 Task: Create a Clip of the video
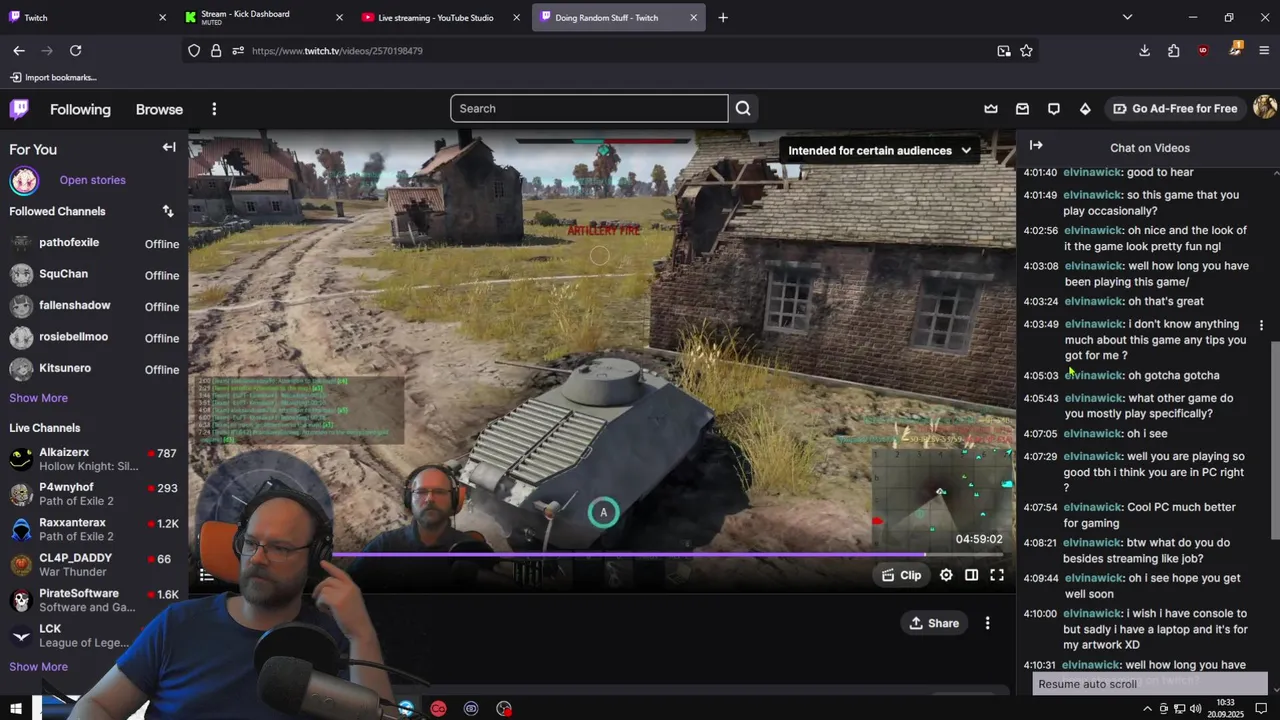(900, 575)
